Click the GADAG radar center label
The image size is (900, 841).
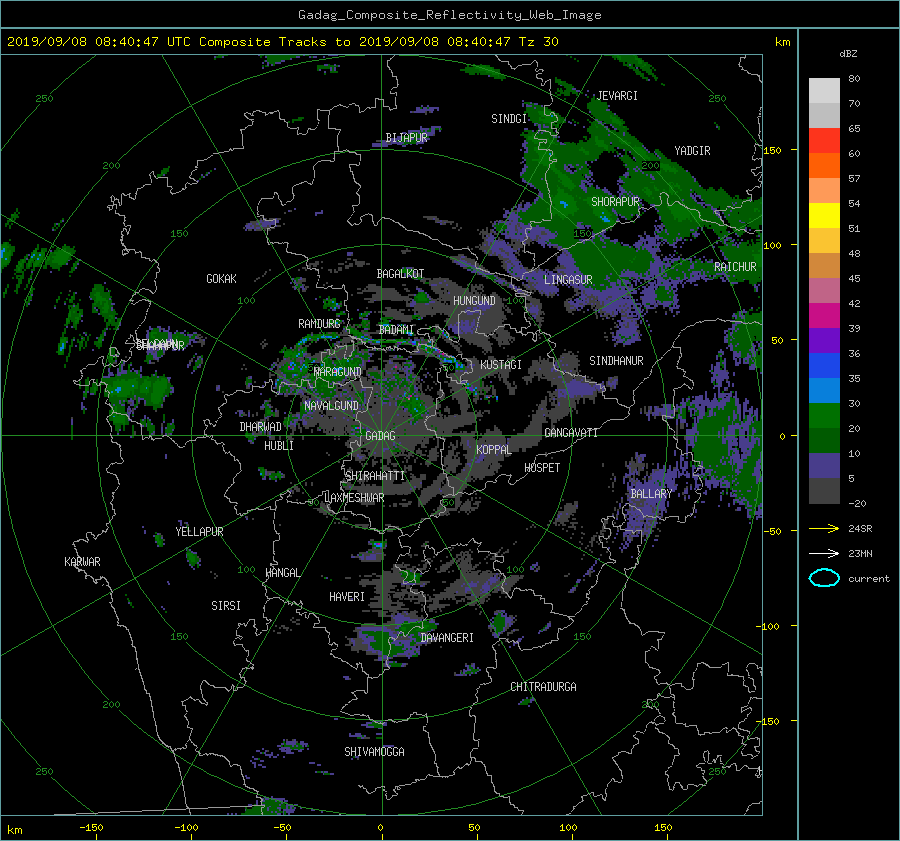(381, 436)
